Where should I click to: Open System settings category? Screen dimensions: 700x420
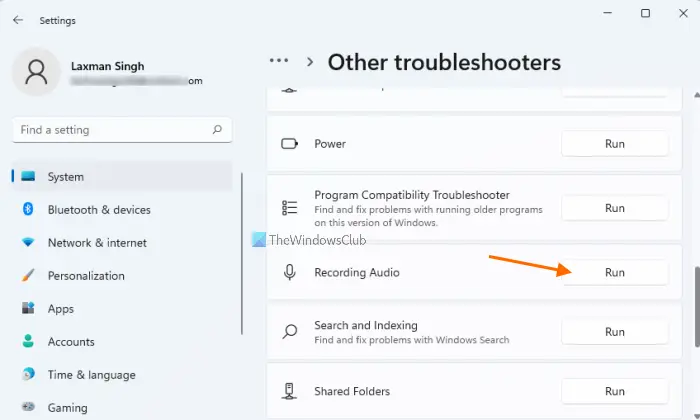point(122,177)
